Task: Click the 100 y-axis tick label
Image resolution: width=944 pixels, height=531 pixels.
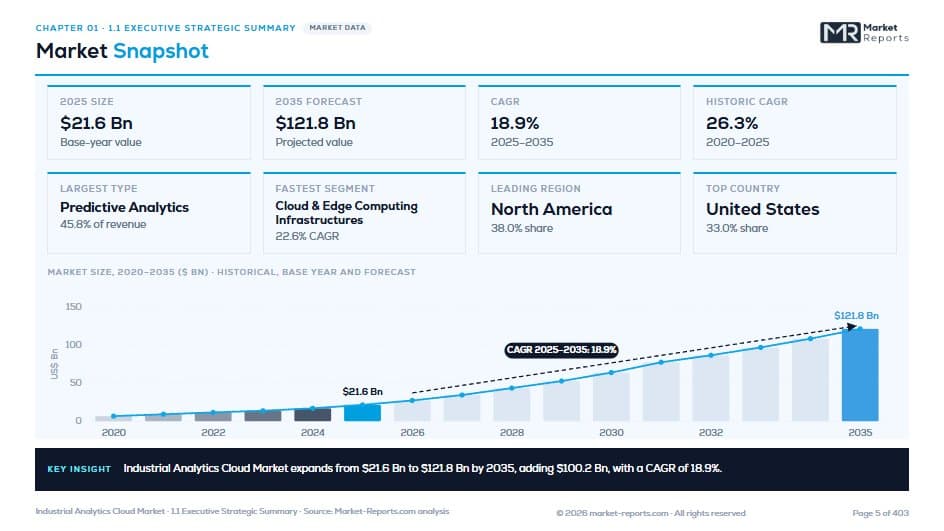Action: pos(73,344)
